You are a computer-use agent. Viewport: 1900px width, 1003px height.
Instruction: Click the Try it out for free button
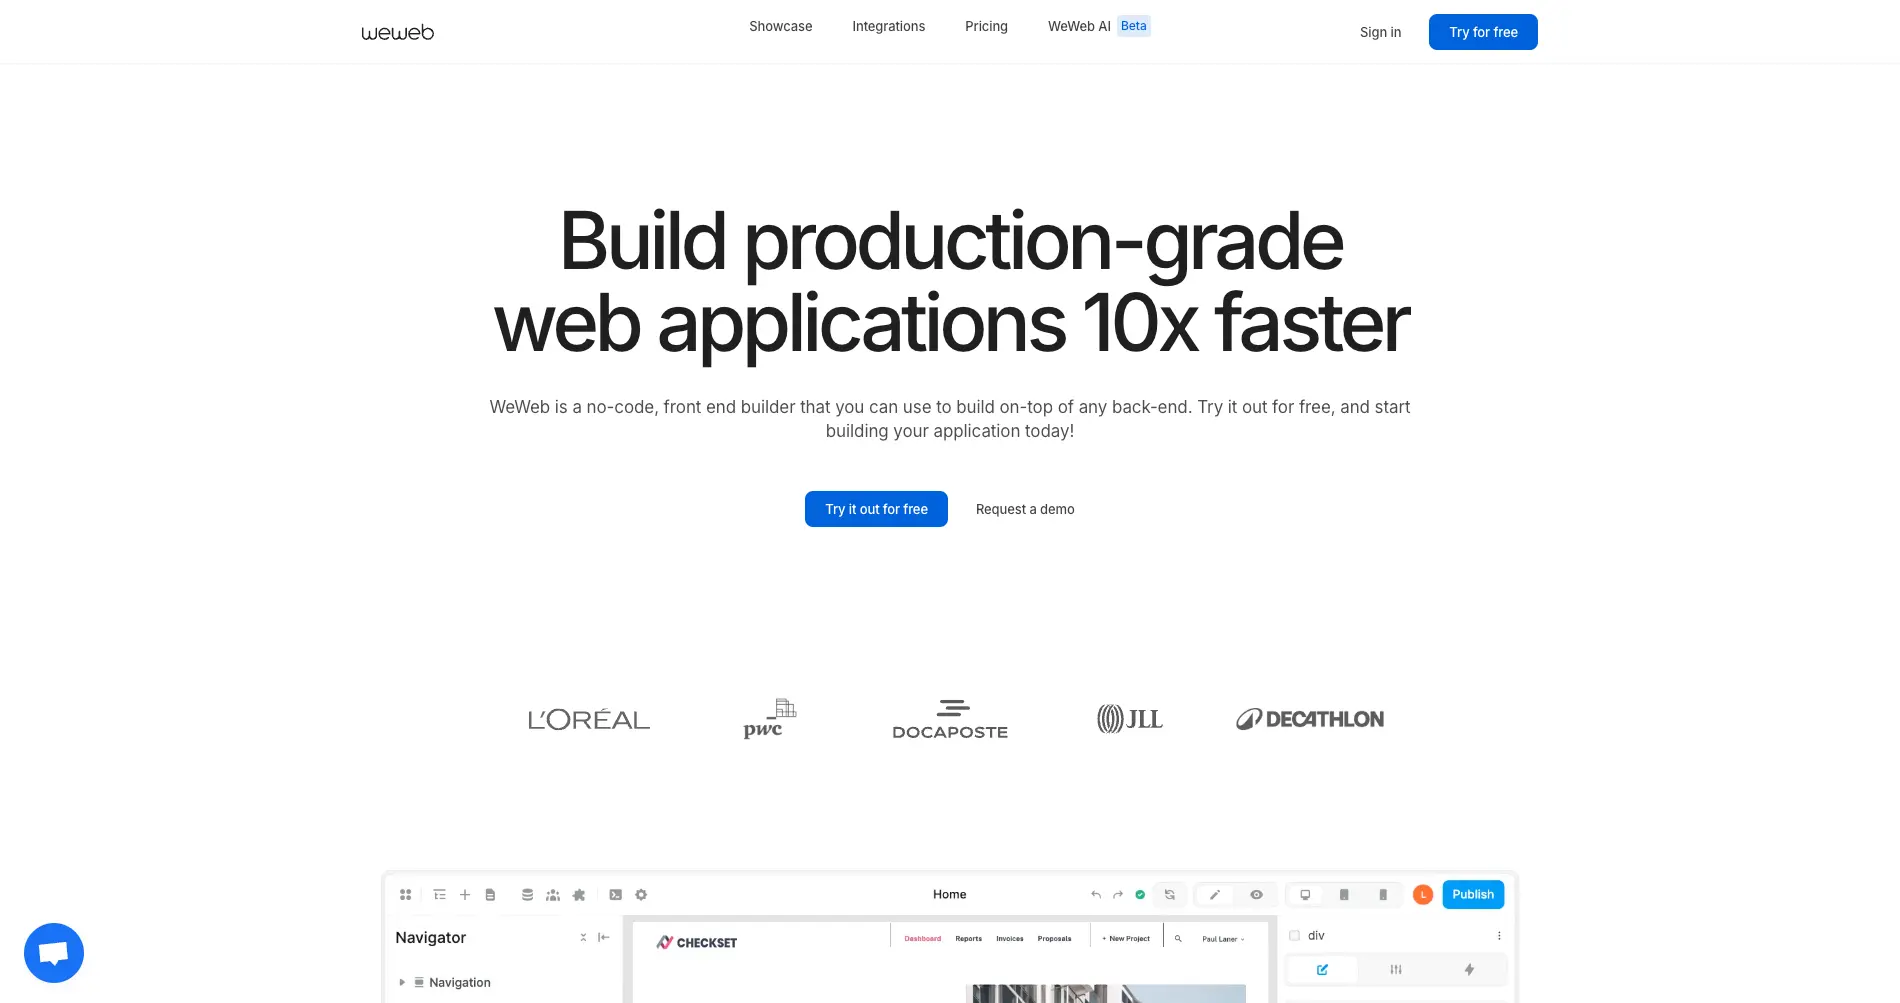tap(877, 509)
